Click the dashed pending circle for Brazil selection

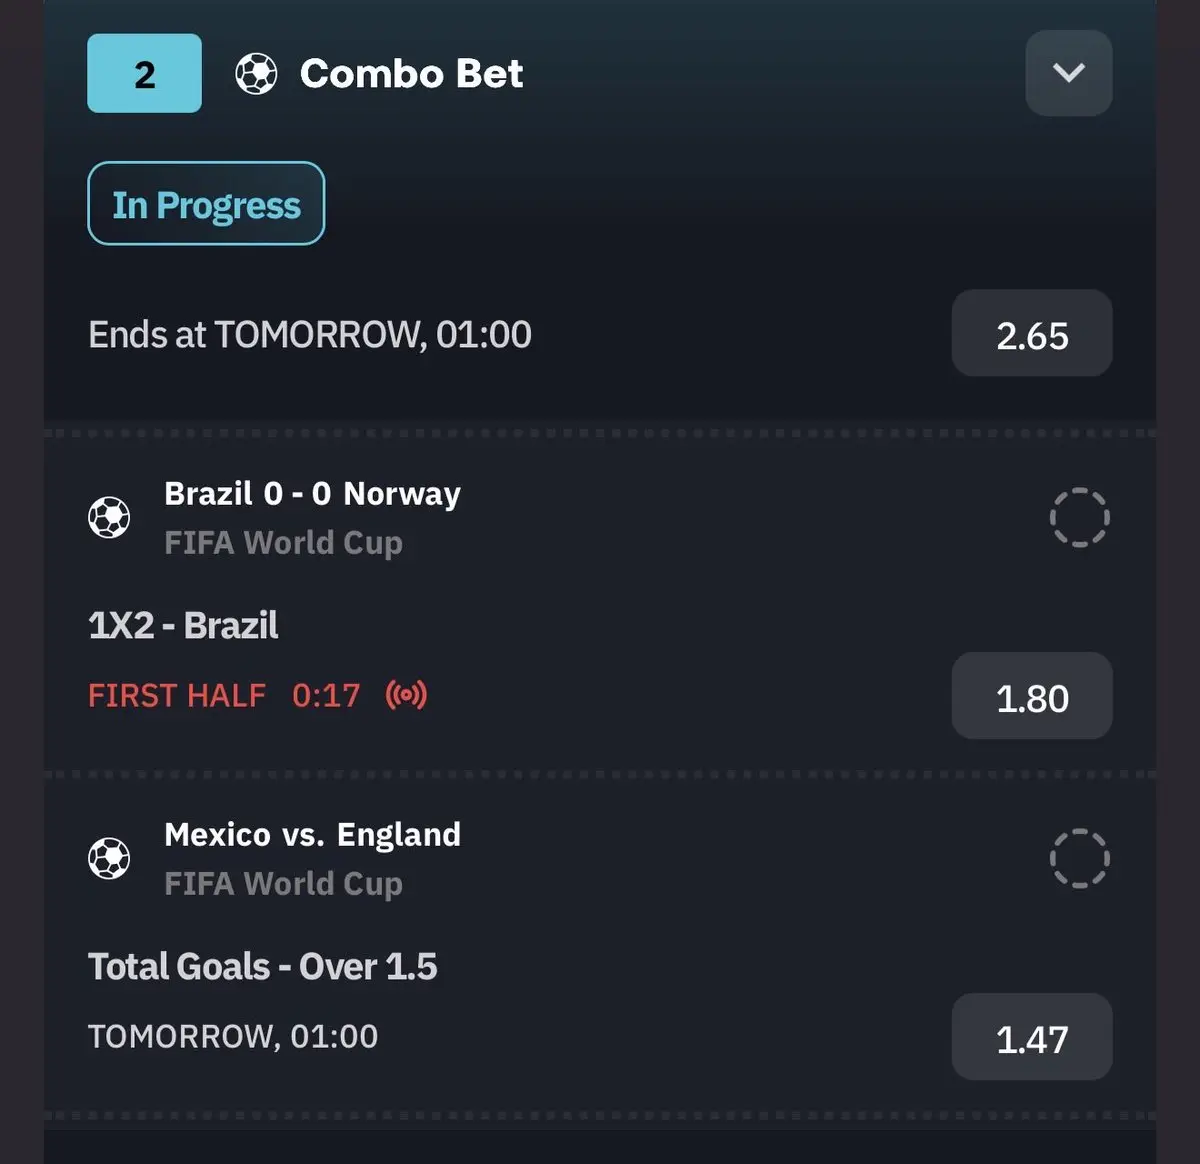[x=1079, y=517]
